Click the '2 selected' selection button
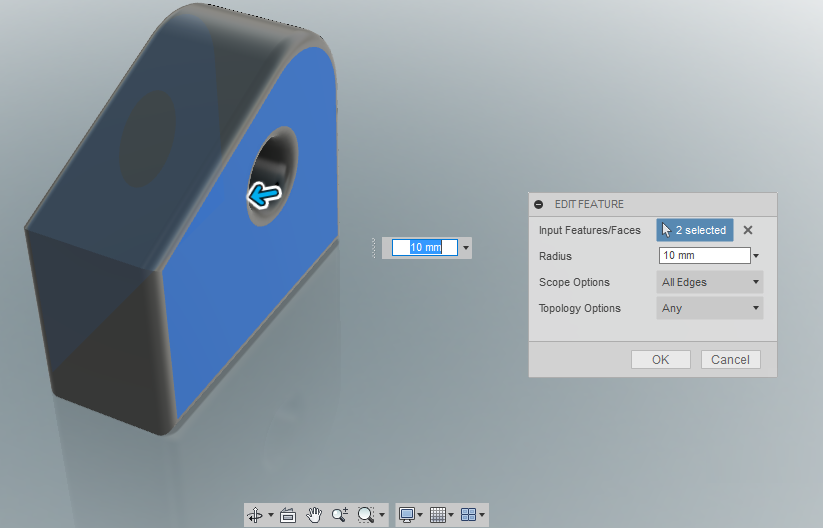The image size is (823, 528). coord(695,230)
